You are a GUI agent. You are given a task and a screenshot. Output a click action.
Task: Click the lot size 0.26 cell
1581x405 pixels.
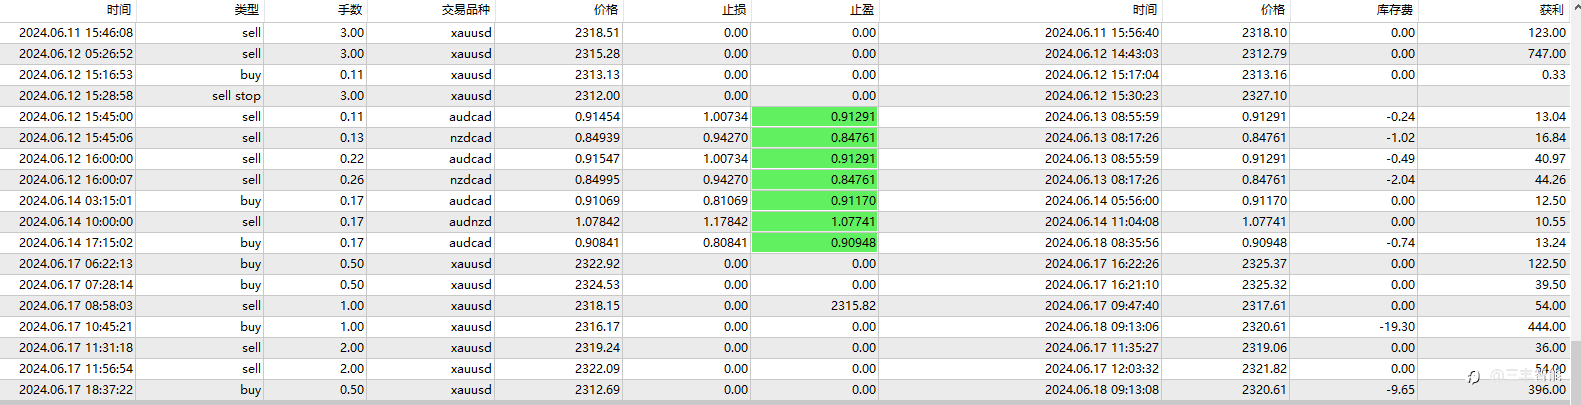pos(352,179)
